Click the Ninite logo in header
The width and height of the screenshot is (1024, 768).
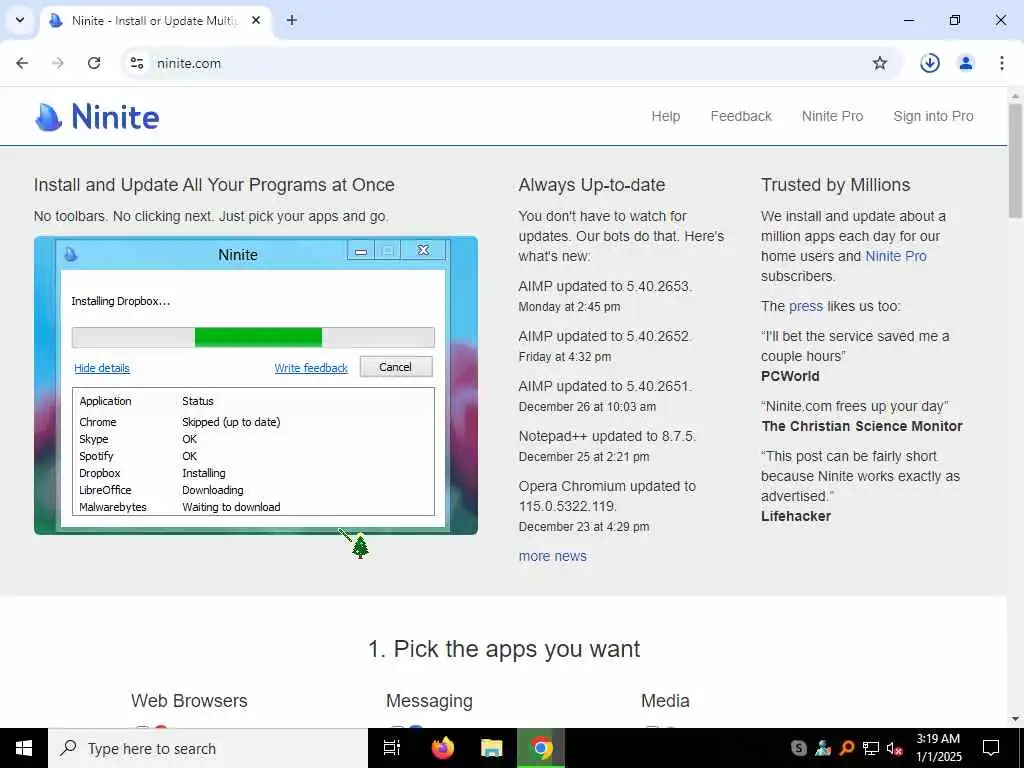(x=97, y=117)
